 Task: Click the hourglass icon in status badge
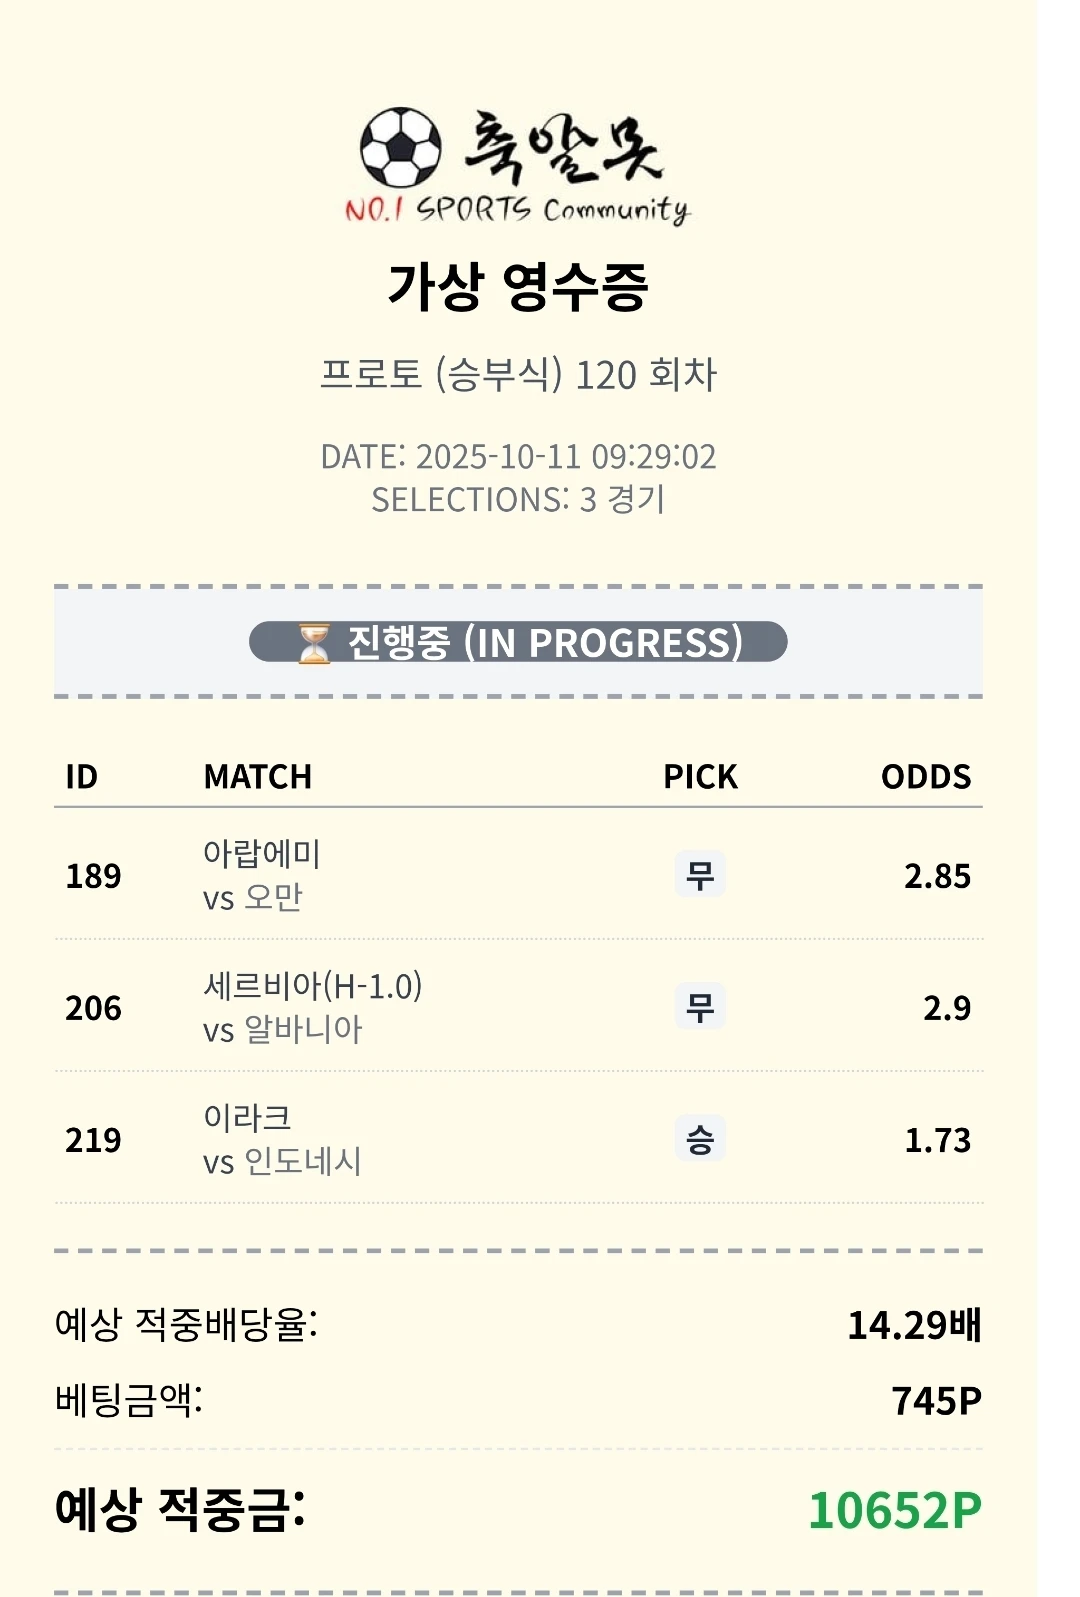click(314, 643)
